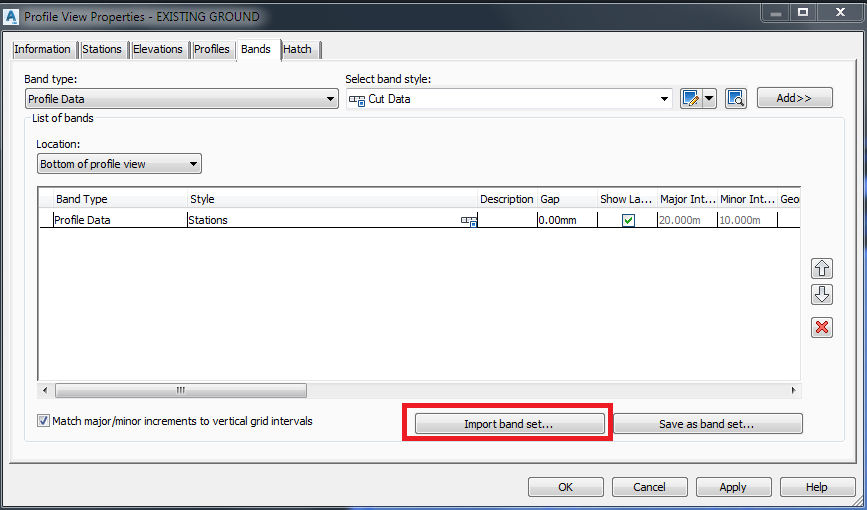The image size is (867, 510).
Task: Click the 0.00mm gap value
Action: click(567, 220)
